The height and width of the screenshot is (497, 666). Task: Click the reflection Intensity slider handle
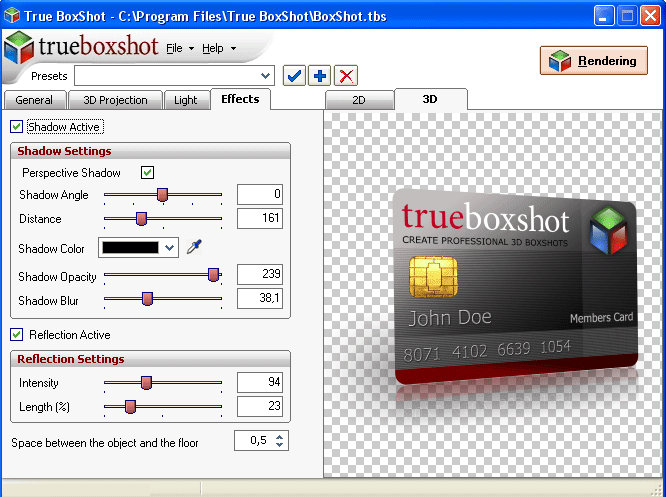(146, 382)
